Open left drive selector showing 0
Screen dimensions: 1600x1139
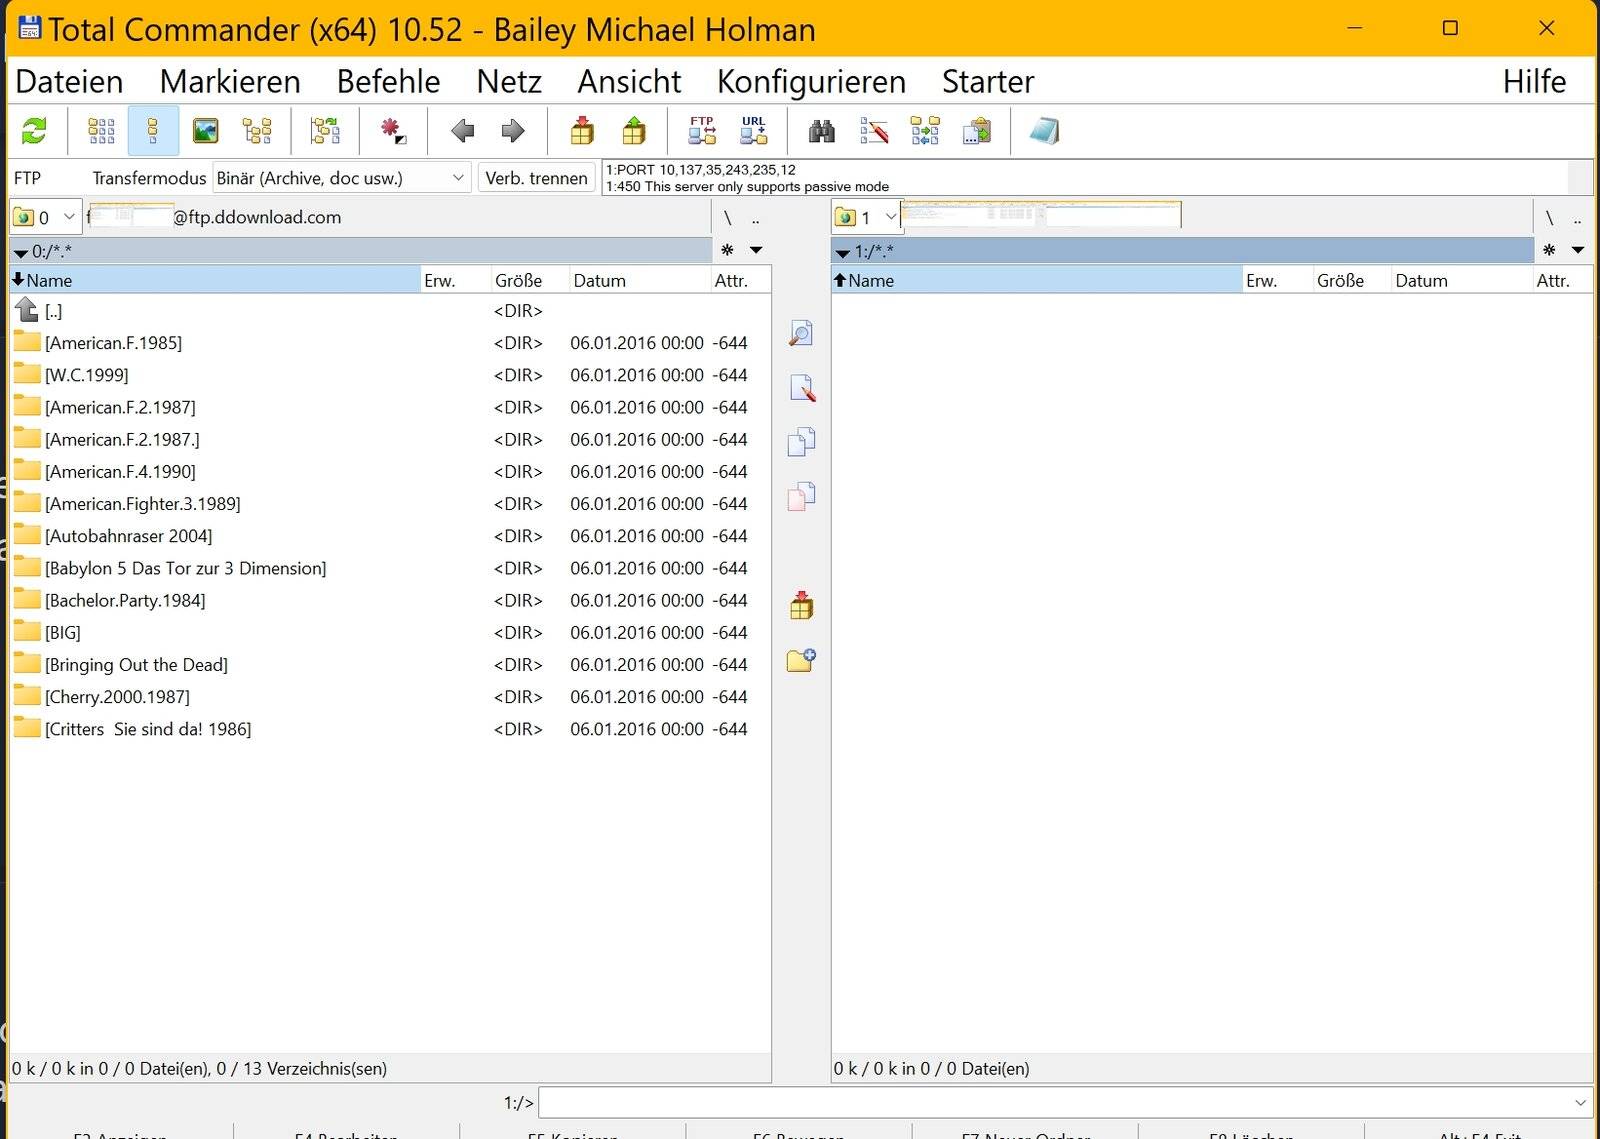45,217
